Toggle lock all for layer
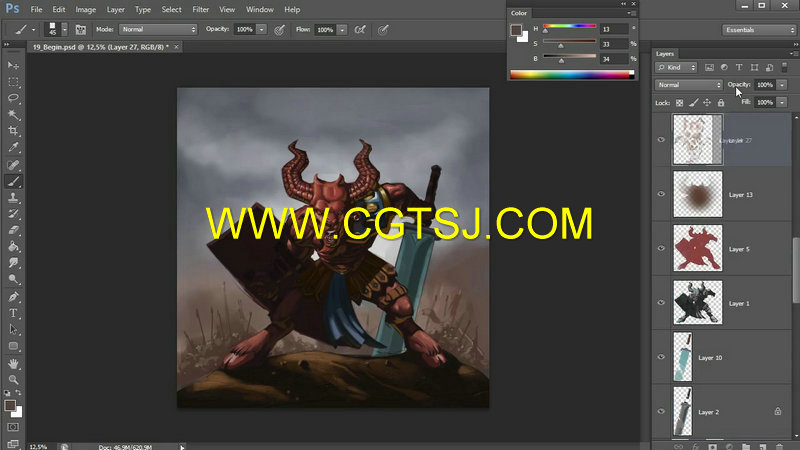 (721, 103)
